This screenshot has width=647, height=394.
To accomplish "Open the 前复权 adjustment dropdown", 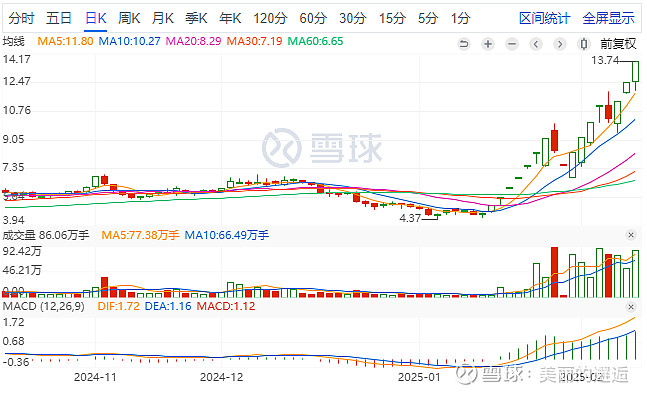I will click(x=619, y=44).
